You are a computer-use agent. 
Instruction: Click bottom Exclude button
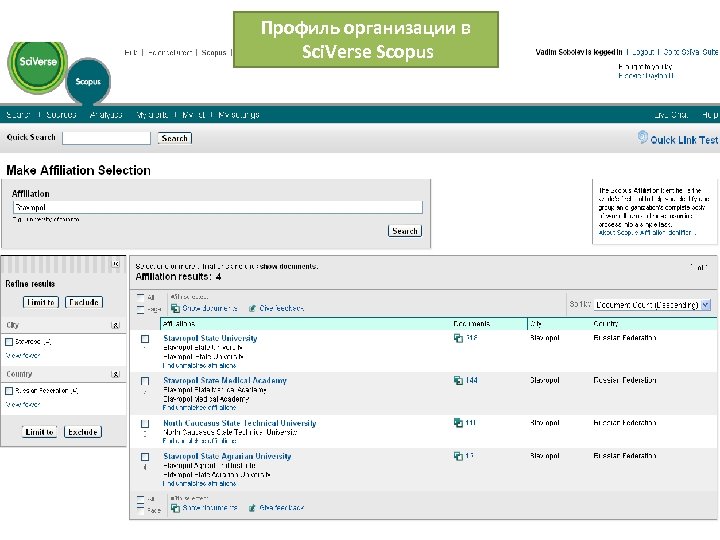[83, 432]
